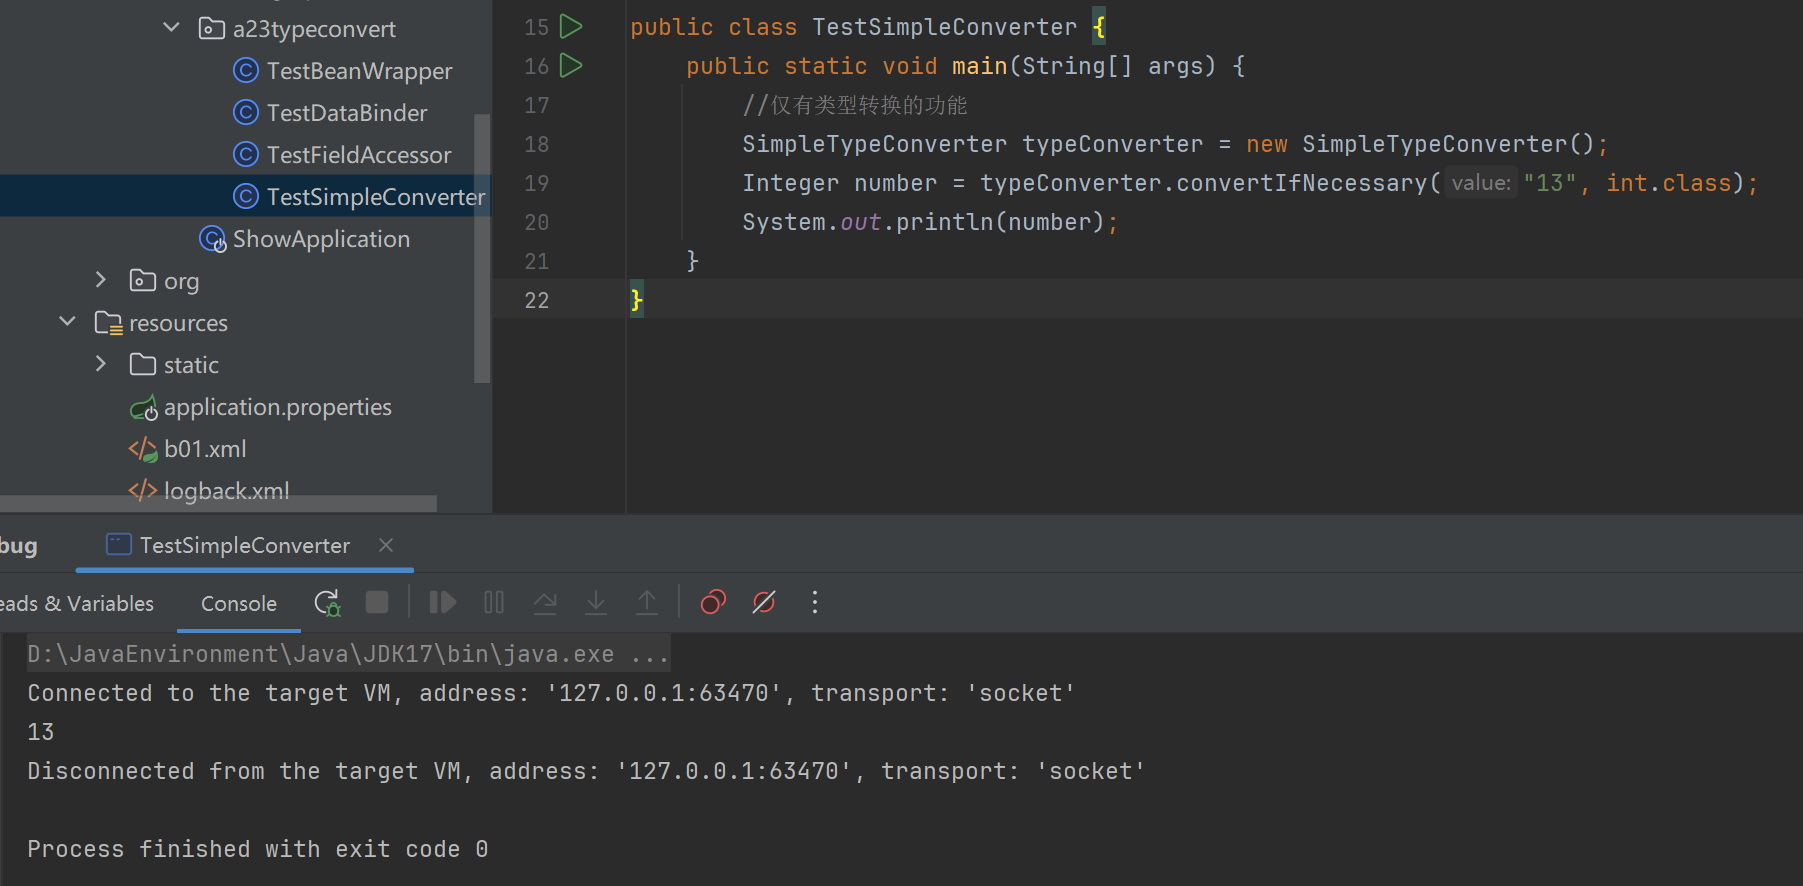Collapse the a23typeconvert package folder
Viewport: 1803px width, 886px height.
[x=171, y=27]
